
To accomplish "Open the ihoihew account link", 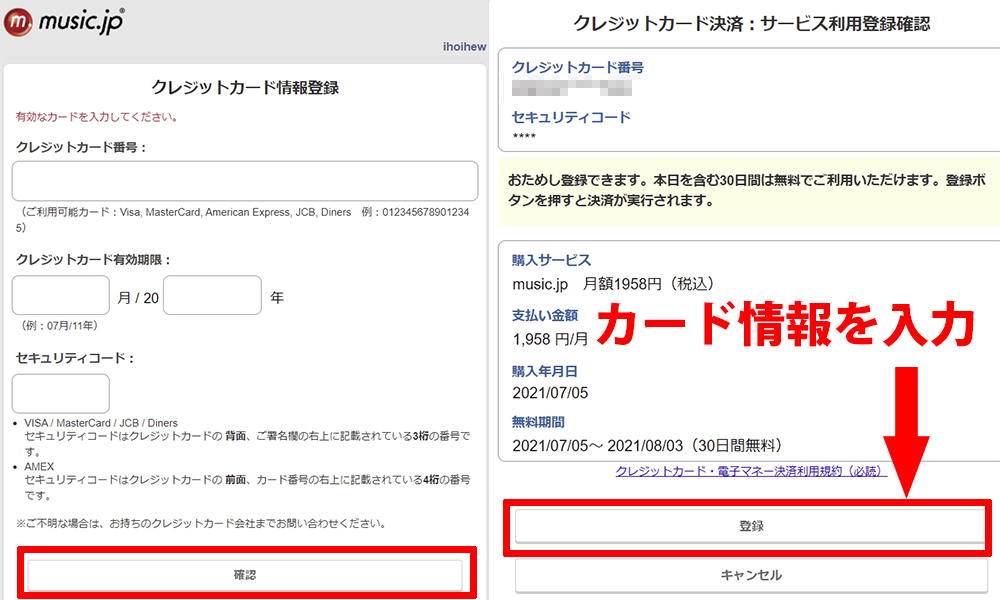I will click(x=464, y=47).
